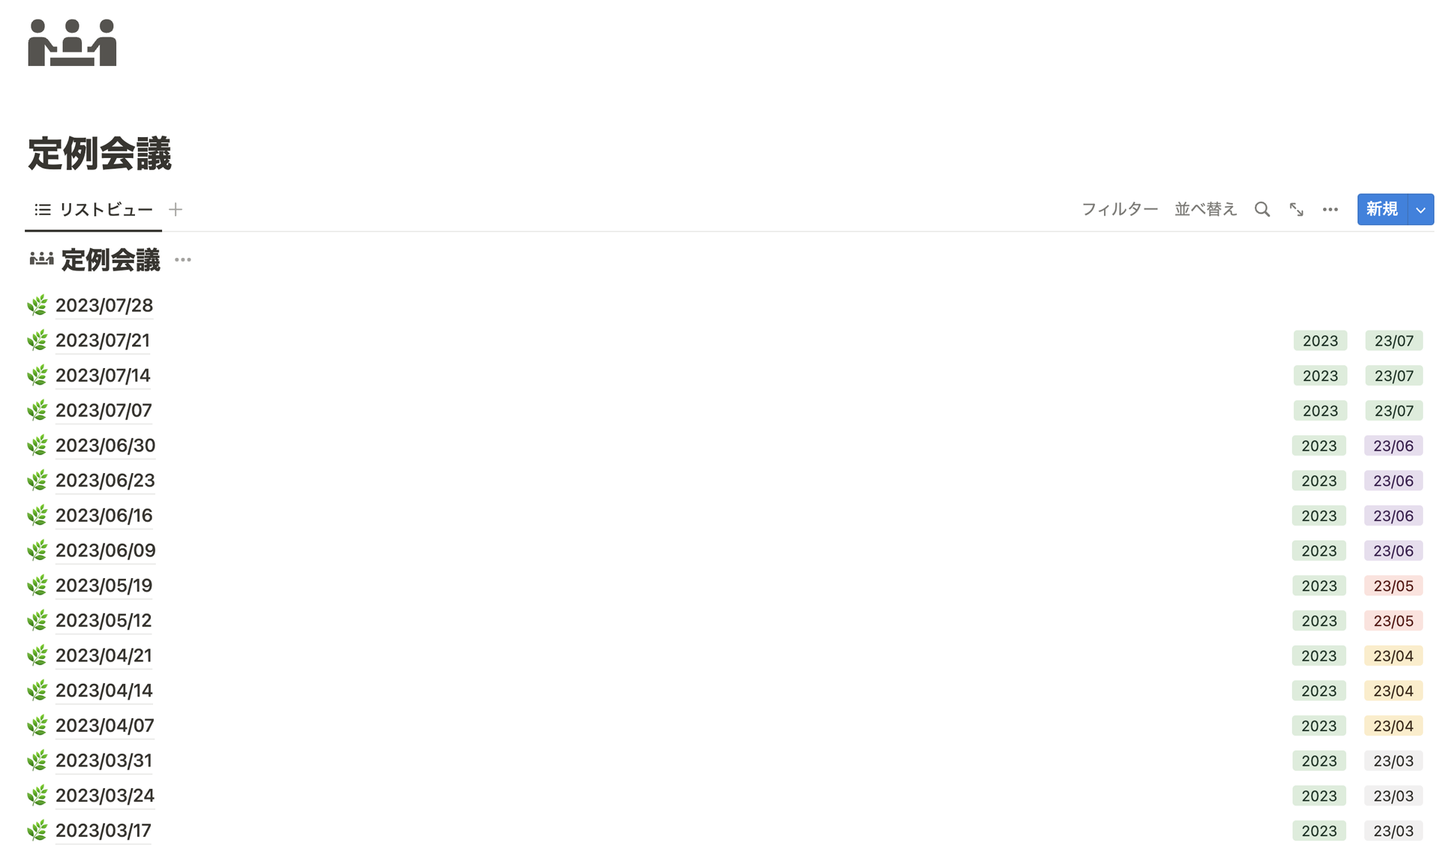Viewport: 1440px width, 848px height.
Task: Open the 2023/05/19 meeting page
Action: click(104, 585)
